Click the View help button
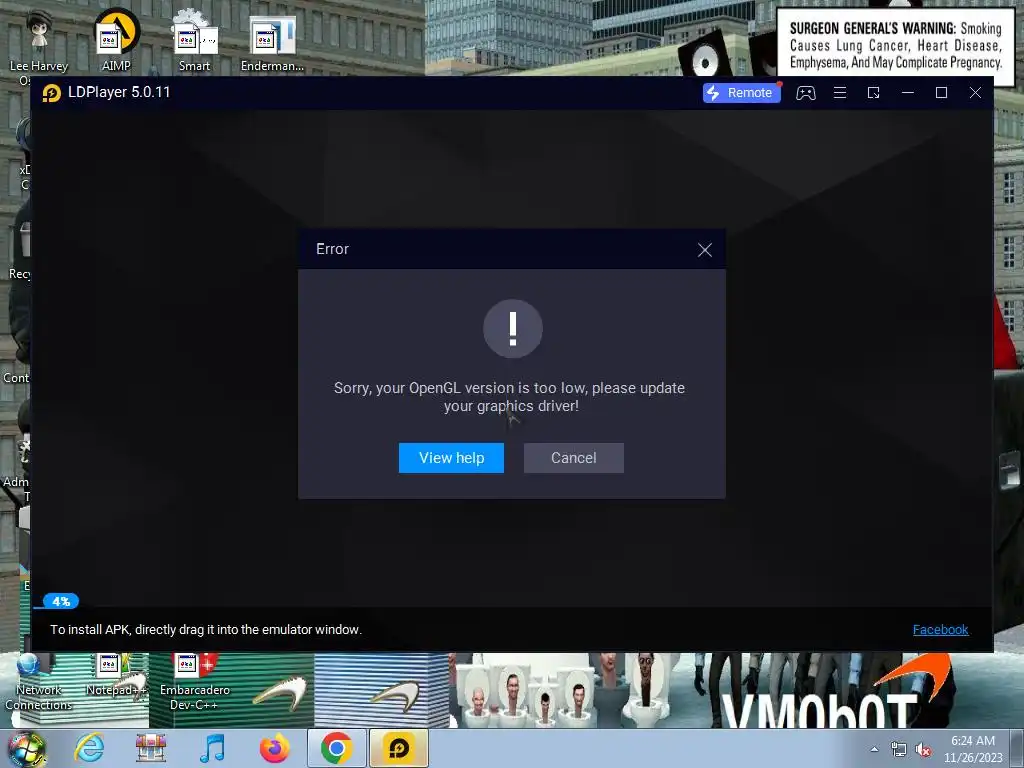The image size is (1024, 768). point(451,458)
